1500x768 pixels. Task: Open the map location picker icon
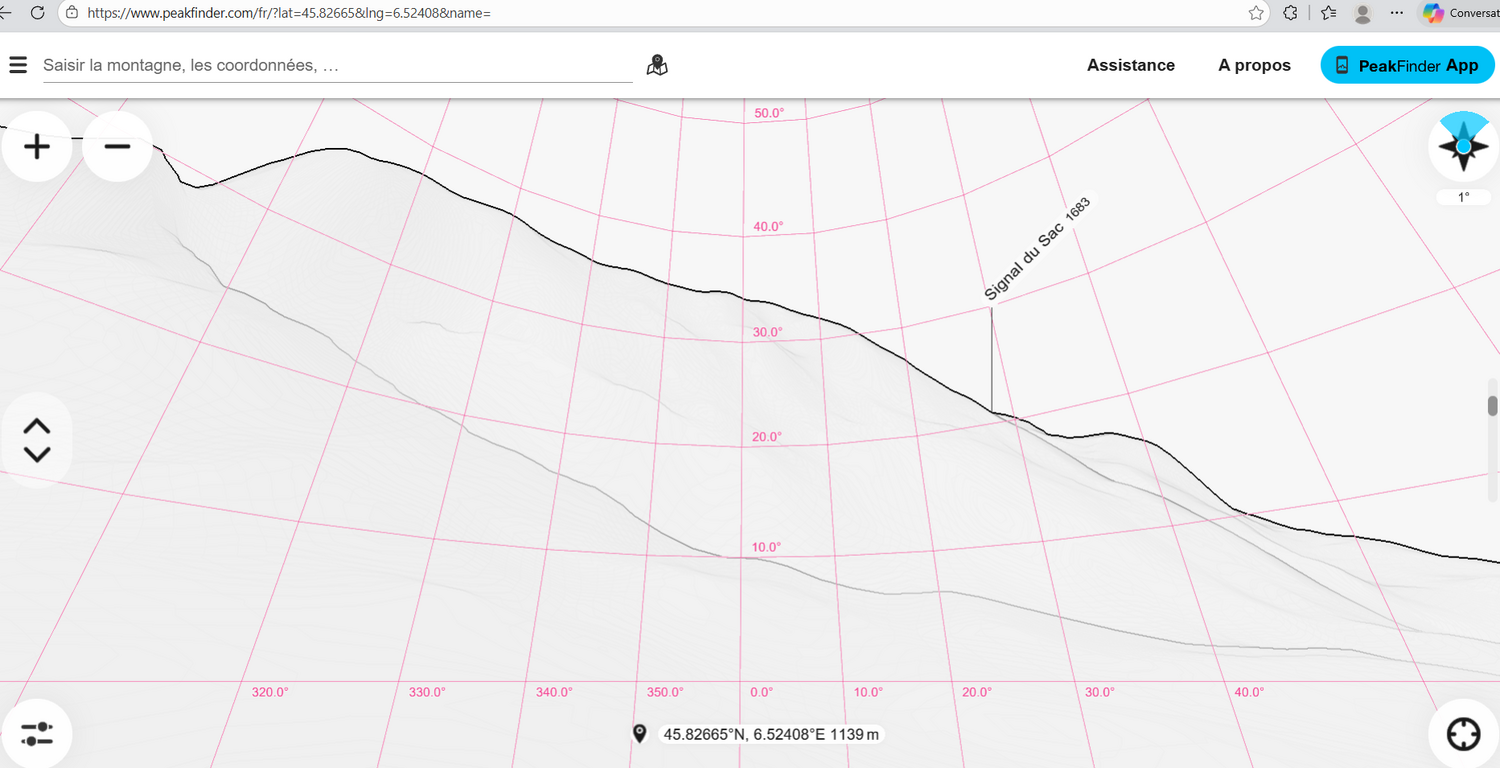[x=657, y=66]
